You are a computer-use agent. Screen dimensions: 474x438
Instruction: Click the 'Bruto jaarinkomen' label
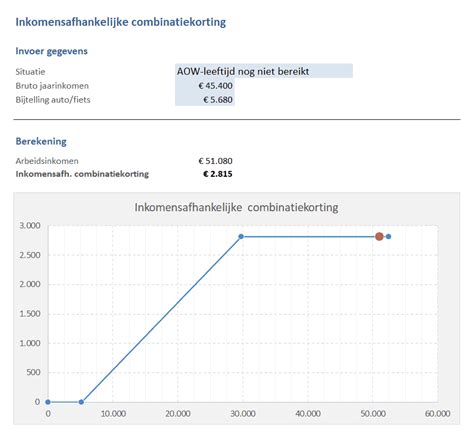[52, 86]
